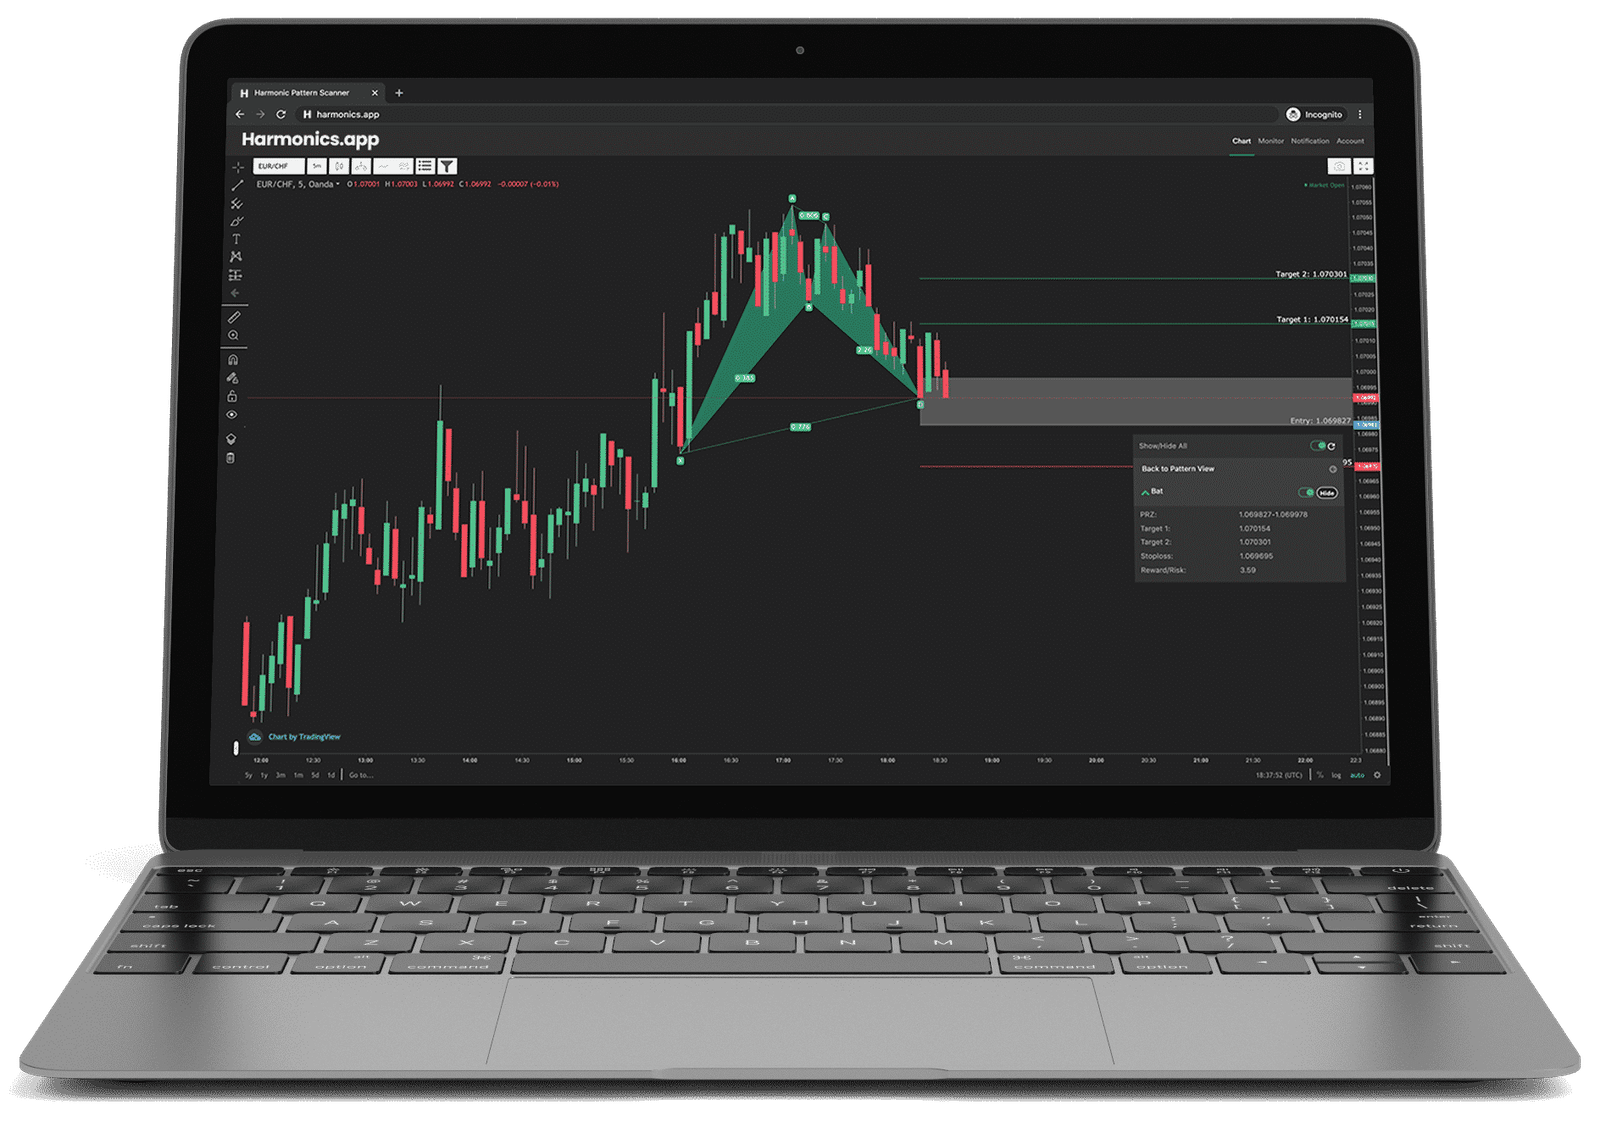Toggle percent scale at bottom right

(x=1320, y=775)
